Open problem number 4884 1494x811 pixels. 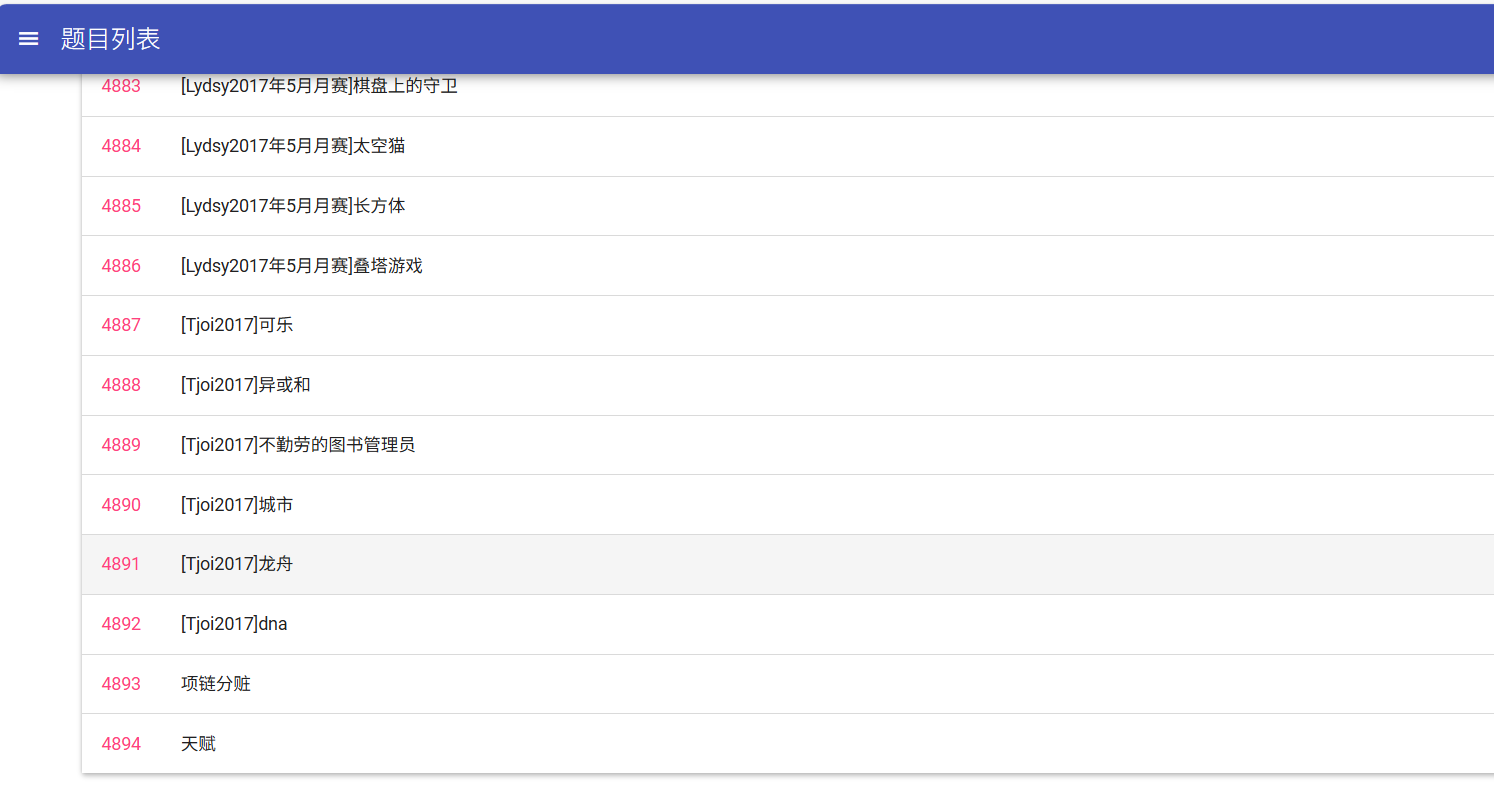(x=121, y=146)
